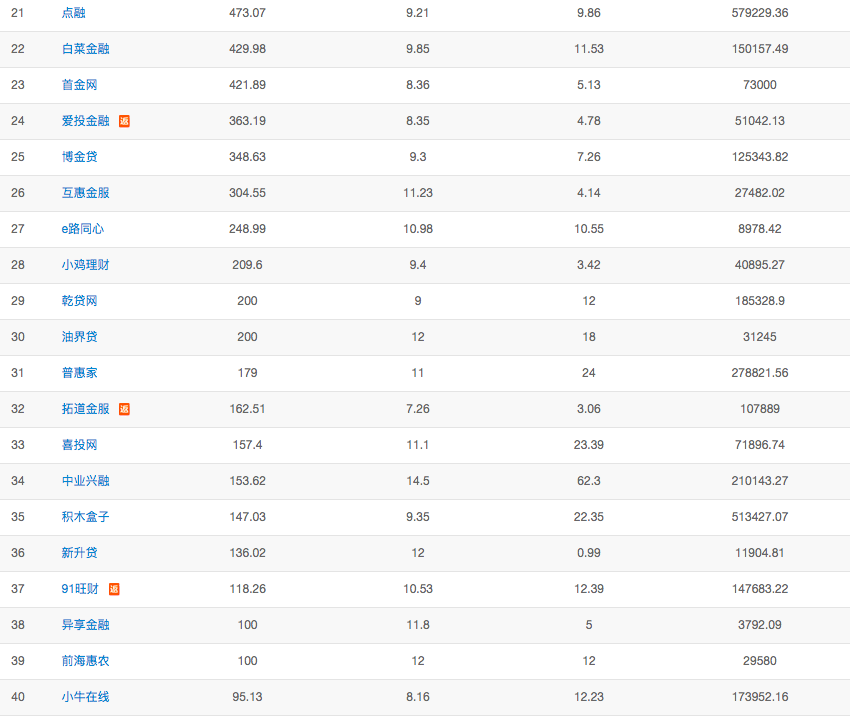Open the 白菜金融 platform link
Image resolution: width=850 pixels, height=720 pixels.
point(86,49)
